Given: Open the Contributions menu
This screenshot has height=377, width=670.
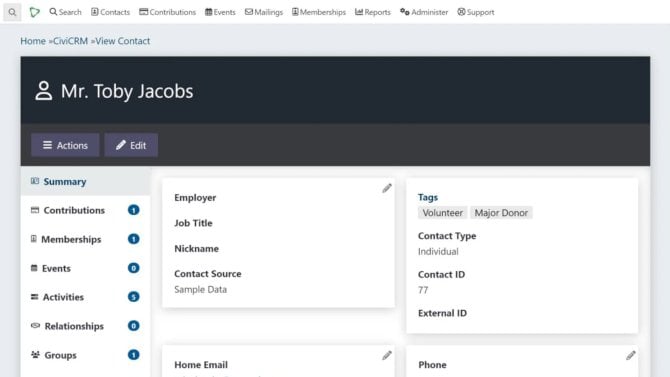Looking at the screenshot, I should [168, 12].
